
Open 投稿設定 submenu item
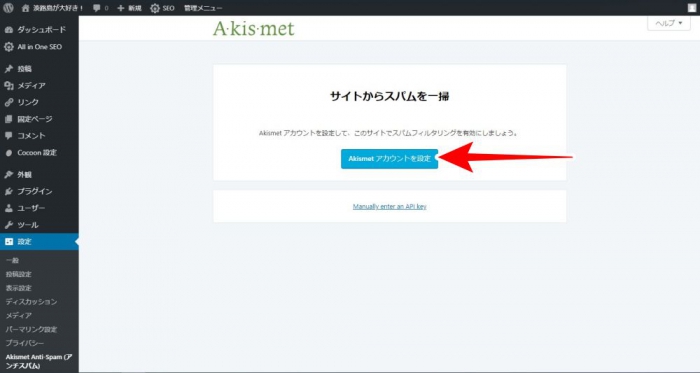coord(18,274)
